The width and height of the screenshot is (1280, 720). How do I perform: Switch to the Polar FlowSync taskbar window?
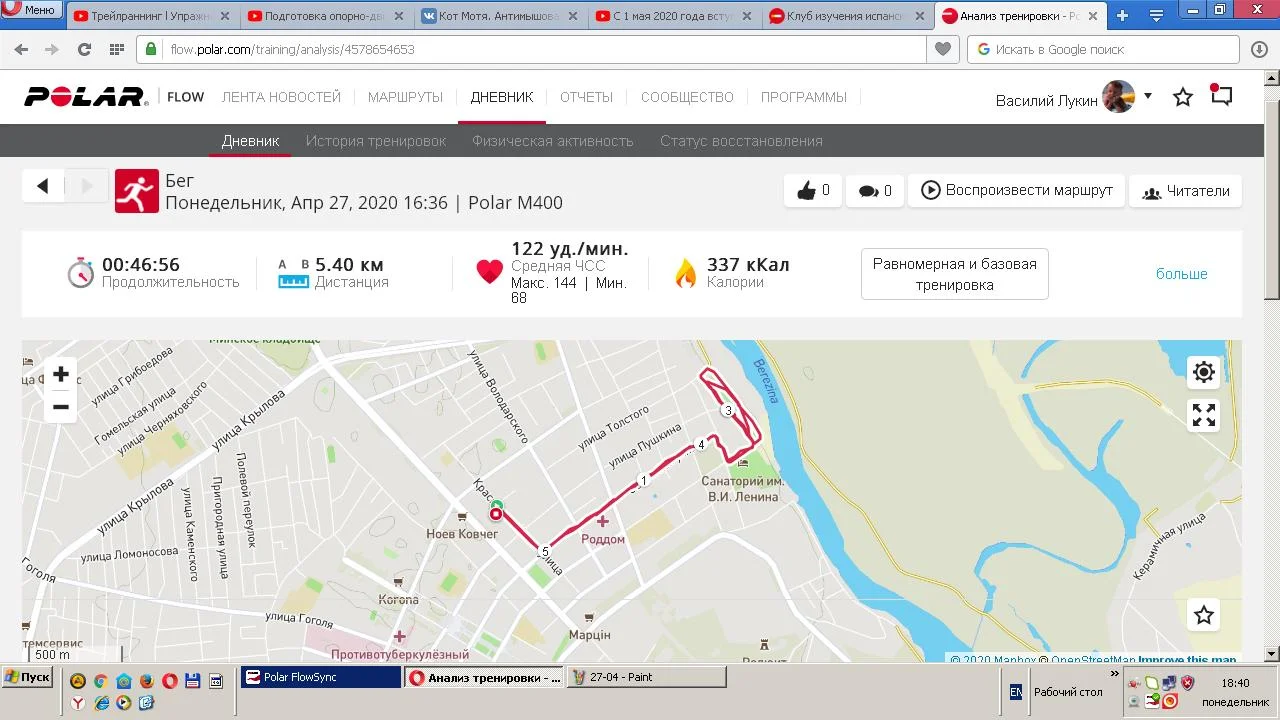[321, 677]
